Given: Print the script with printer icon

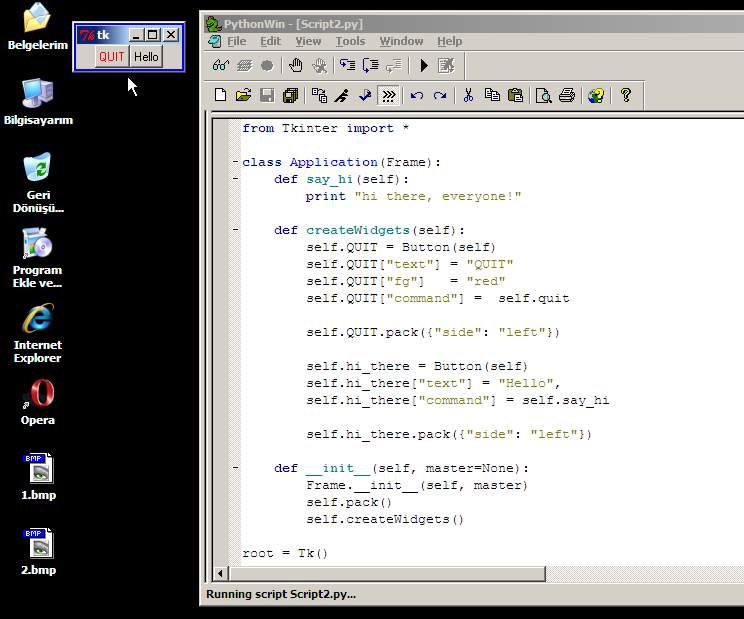Looking at the screenshot, I should click(x=567, y=95).
